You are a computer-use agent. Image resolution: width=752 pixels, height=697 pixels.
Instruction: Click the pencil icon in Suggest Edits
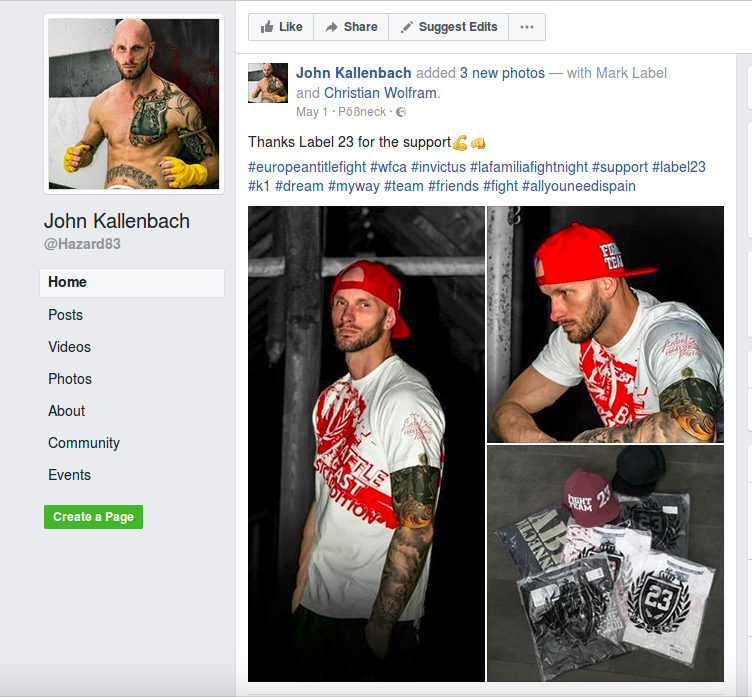[407, 27]
